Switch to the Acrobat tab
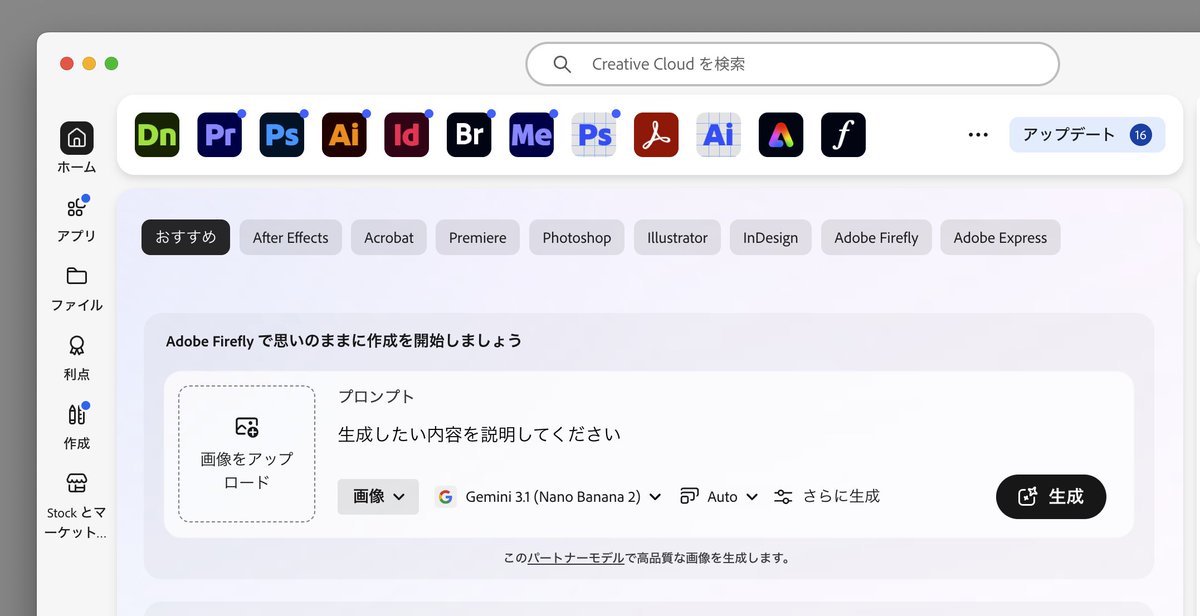The image size is (1200, 616). click(389, 237)
